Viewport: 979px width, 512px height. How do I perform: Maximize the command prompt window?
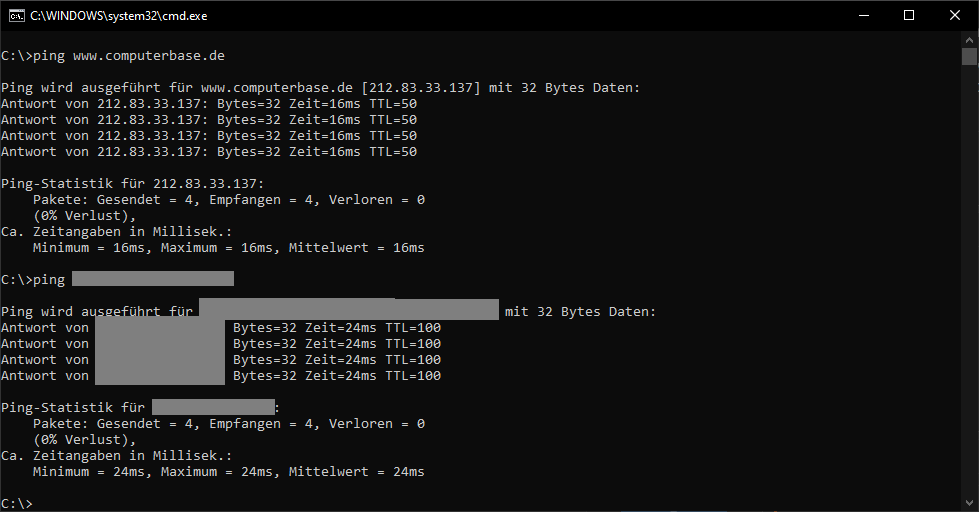pyautogui.click(x=909, y=16)
